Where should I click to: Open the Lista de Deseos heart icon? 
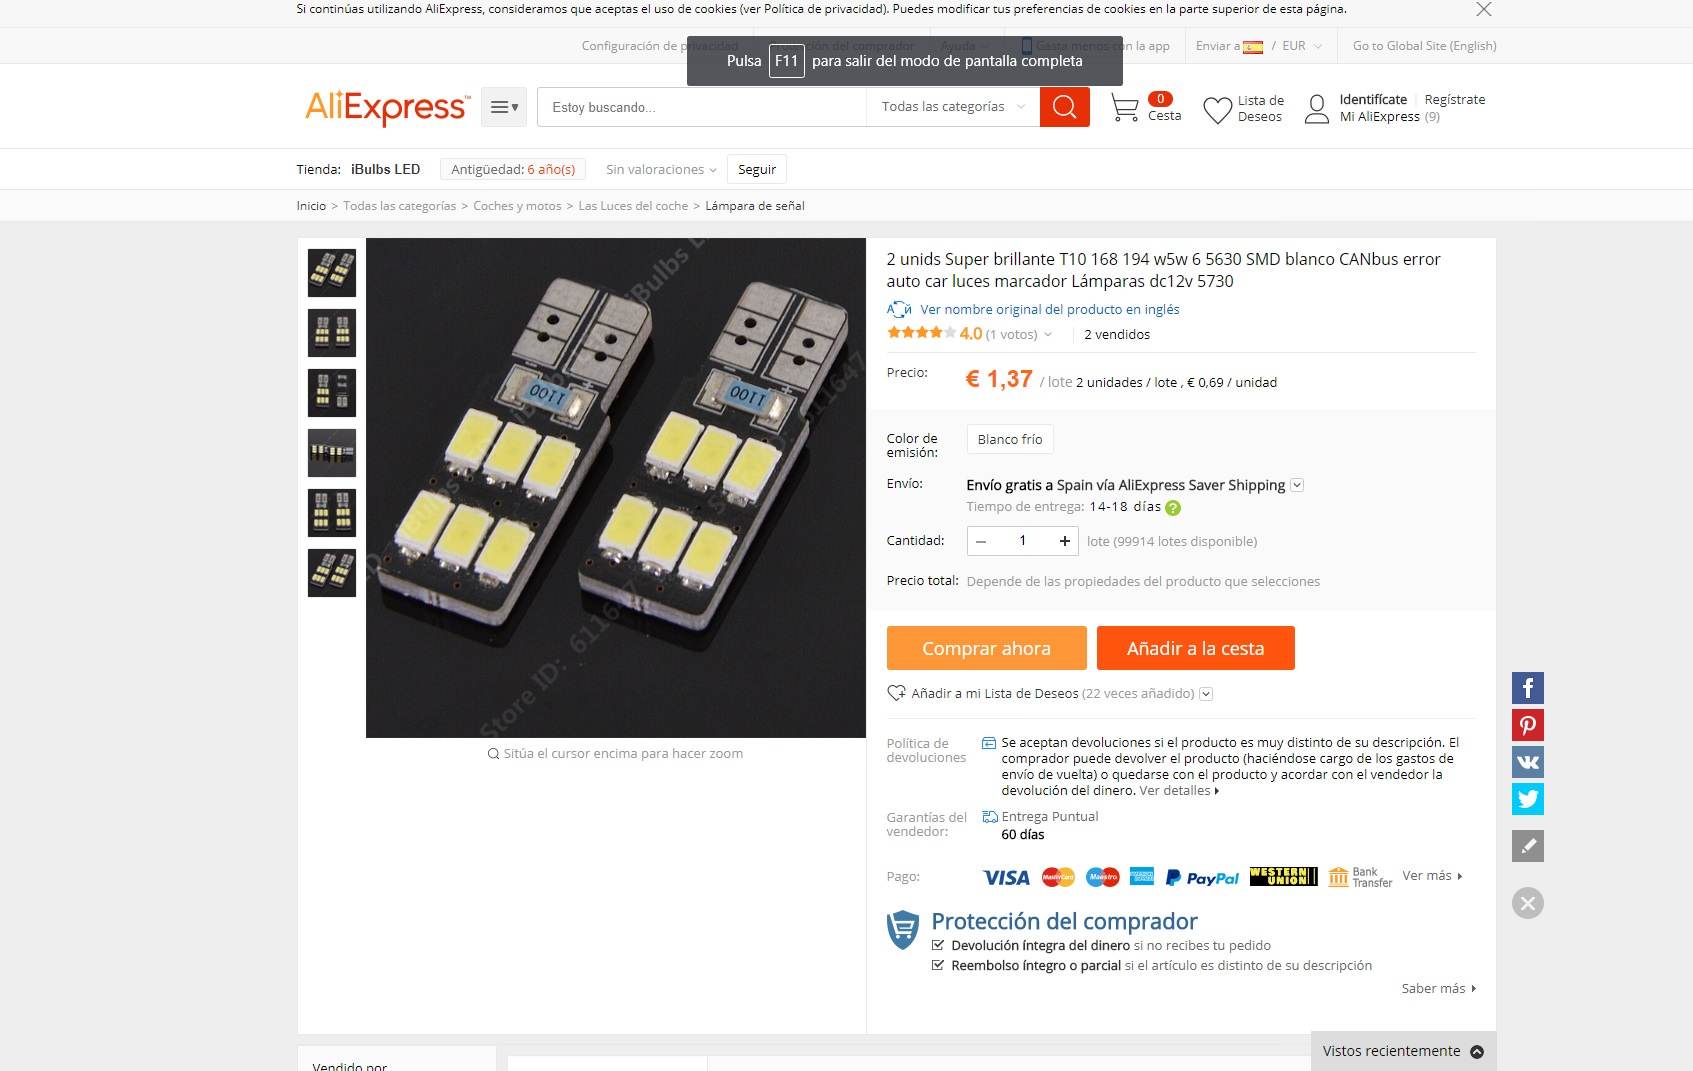1217,109
